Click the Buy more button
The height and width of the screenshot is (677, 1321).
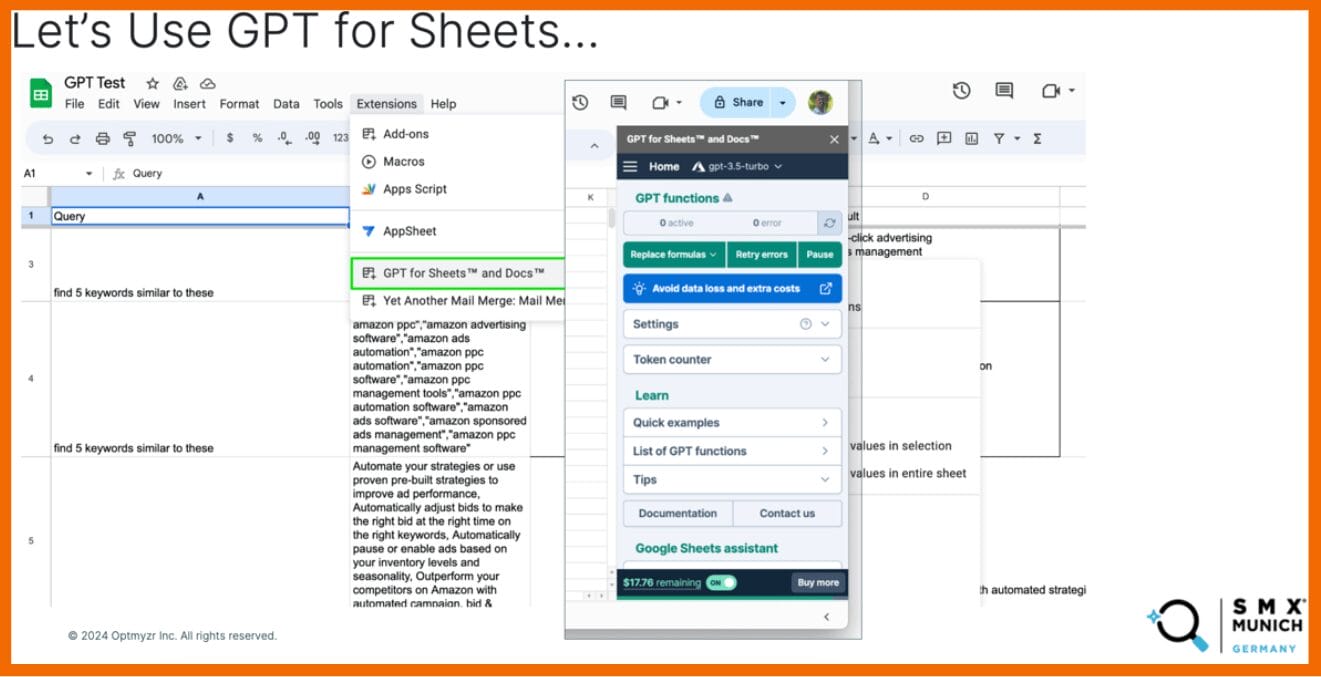[x=817, y=582]
